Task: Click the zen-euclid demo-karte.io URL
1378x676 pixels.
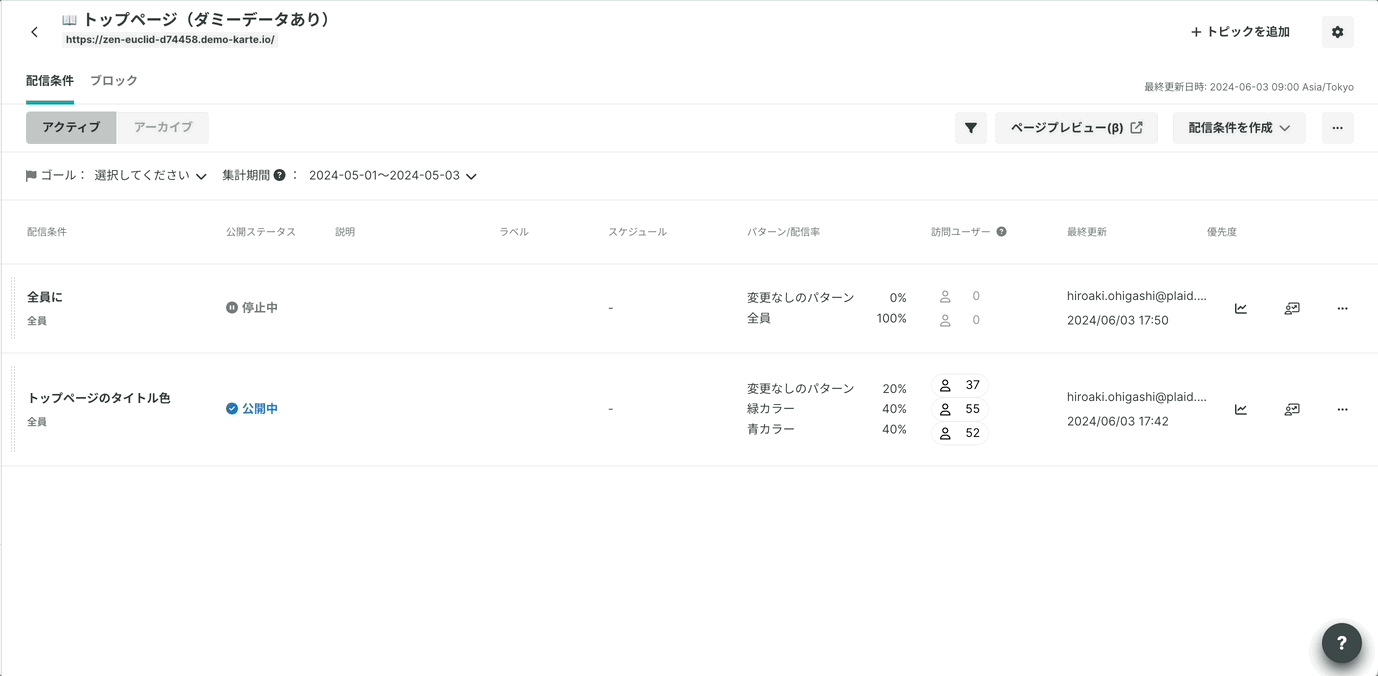Action: click(170, 40)
